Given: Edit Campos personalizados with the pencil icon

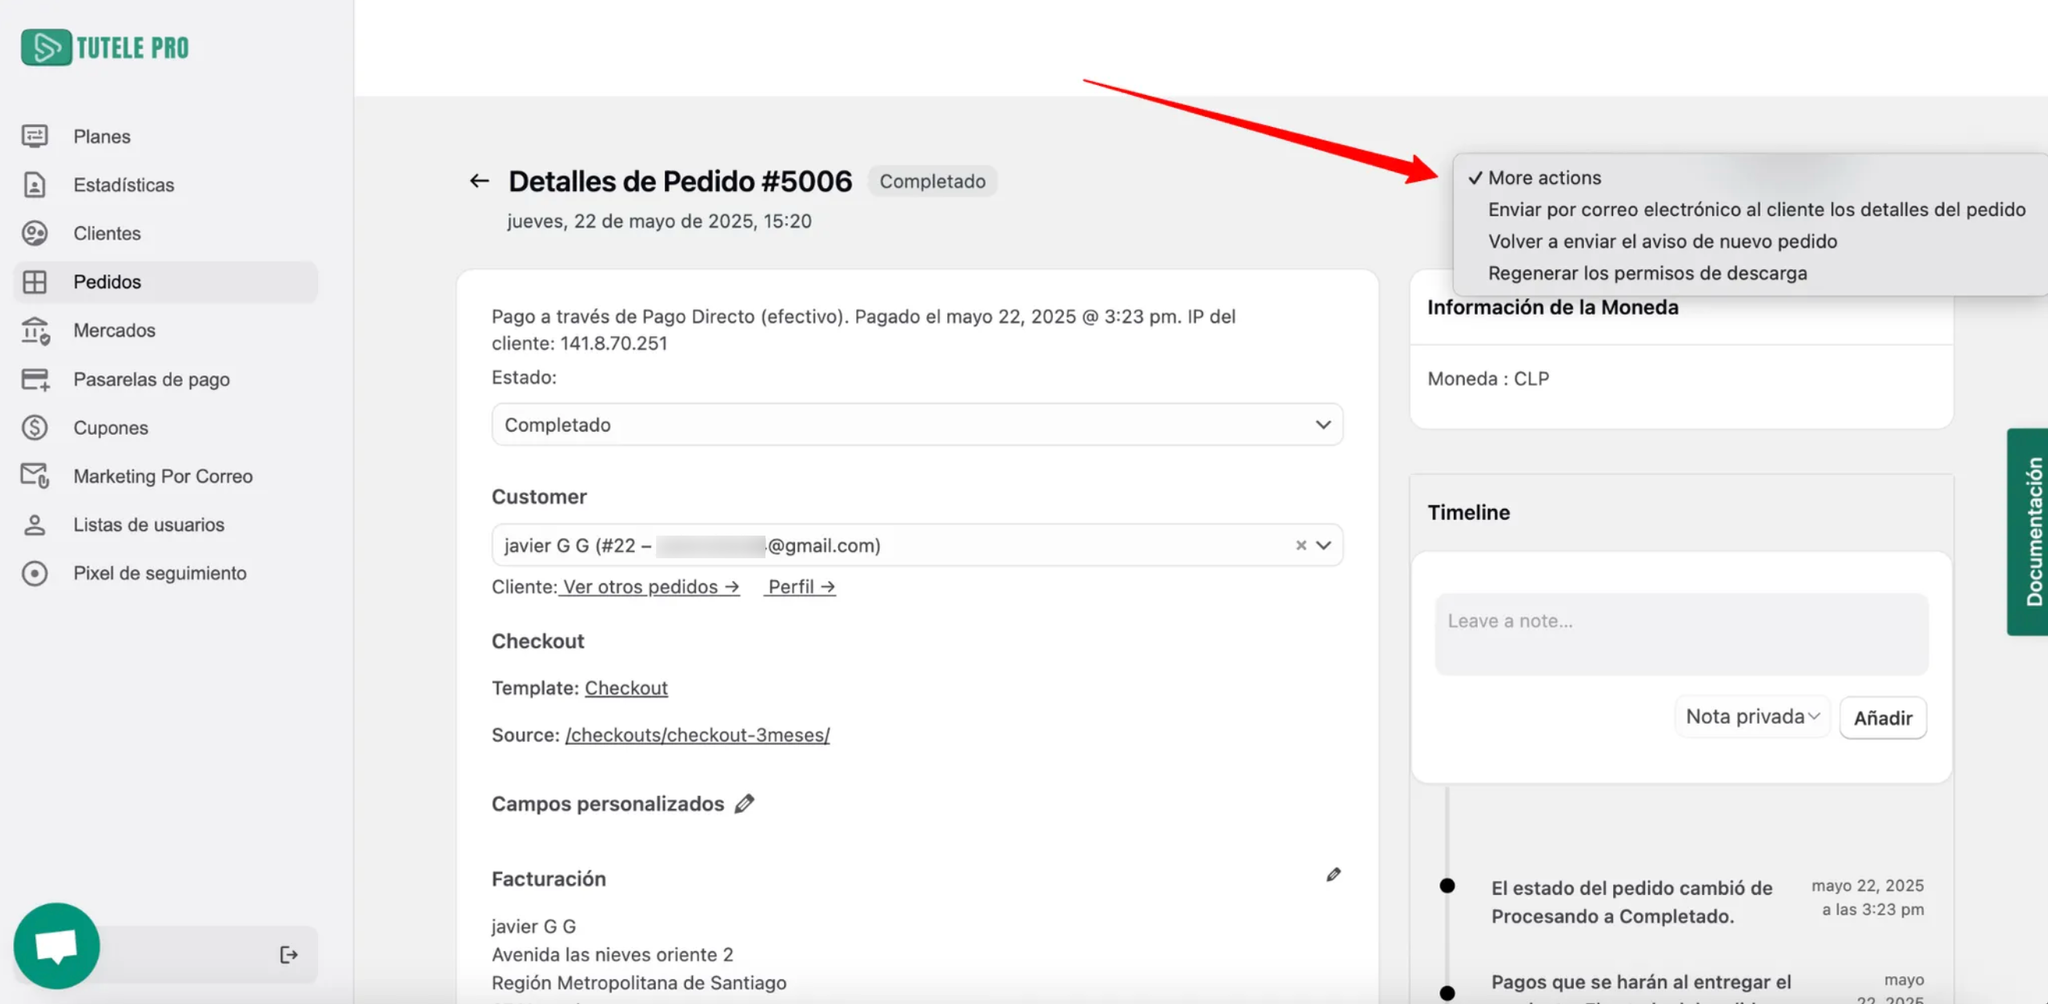Looking at the screenshot, I should 744,804.
